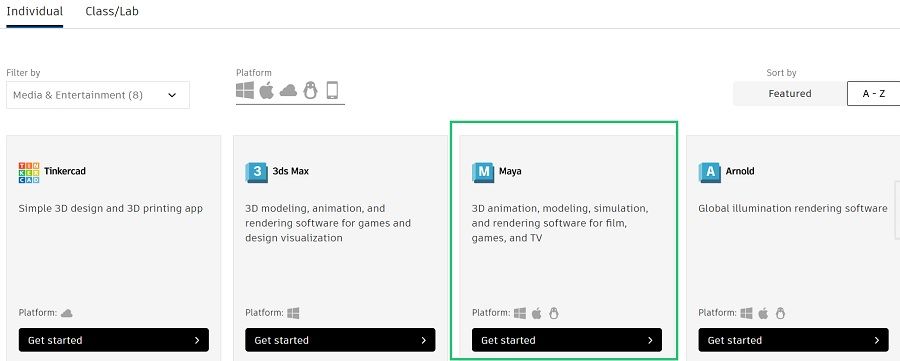
Task: Click Maya's Linux platform icon
Action: (x=553, y=313)
